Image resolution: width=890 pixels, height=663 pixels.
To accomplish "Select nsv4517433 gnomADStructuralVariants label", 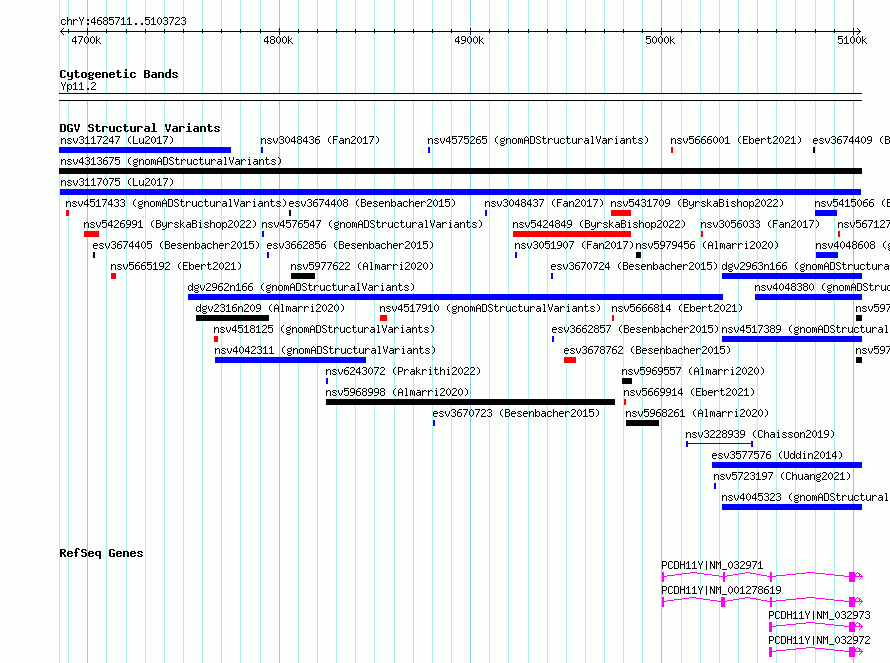I will 176,203.
